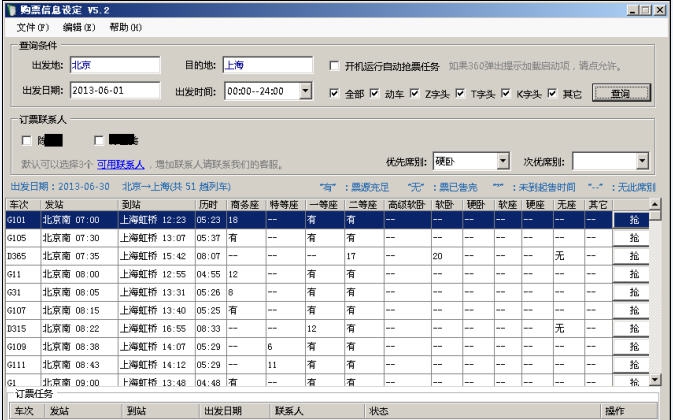Open the 文件(F) menu
This screenshot has width=673, height=420.
click(33, 27)
